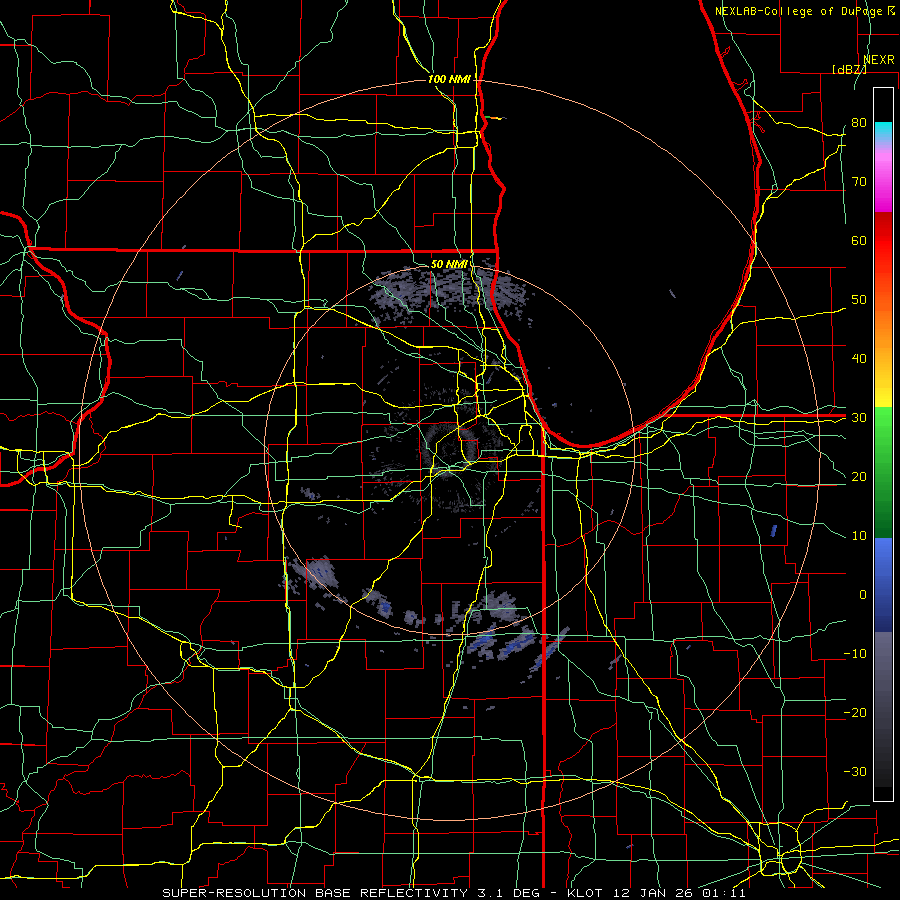
Task: Click the 100 NMI range ring label
Action: [449, 79]
